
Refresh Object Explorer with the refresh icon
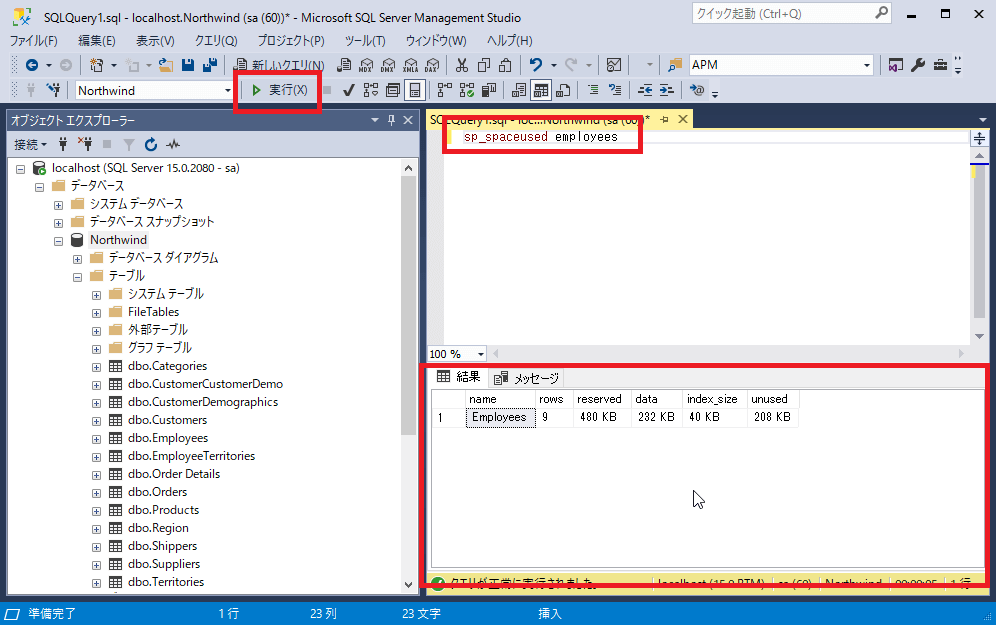[x=151, y=144]
